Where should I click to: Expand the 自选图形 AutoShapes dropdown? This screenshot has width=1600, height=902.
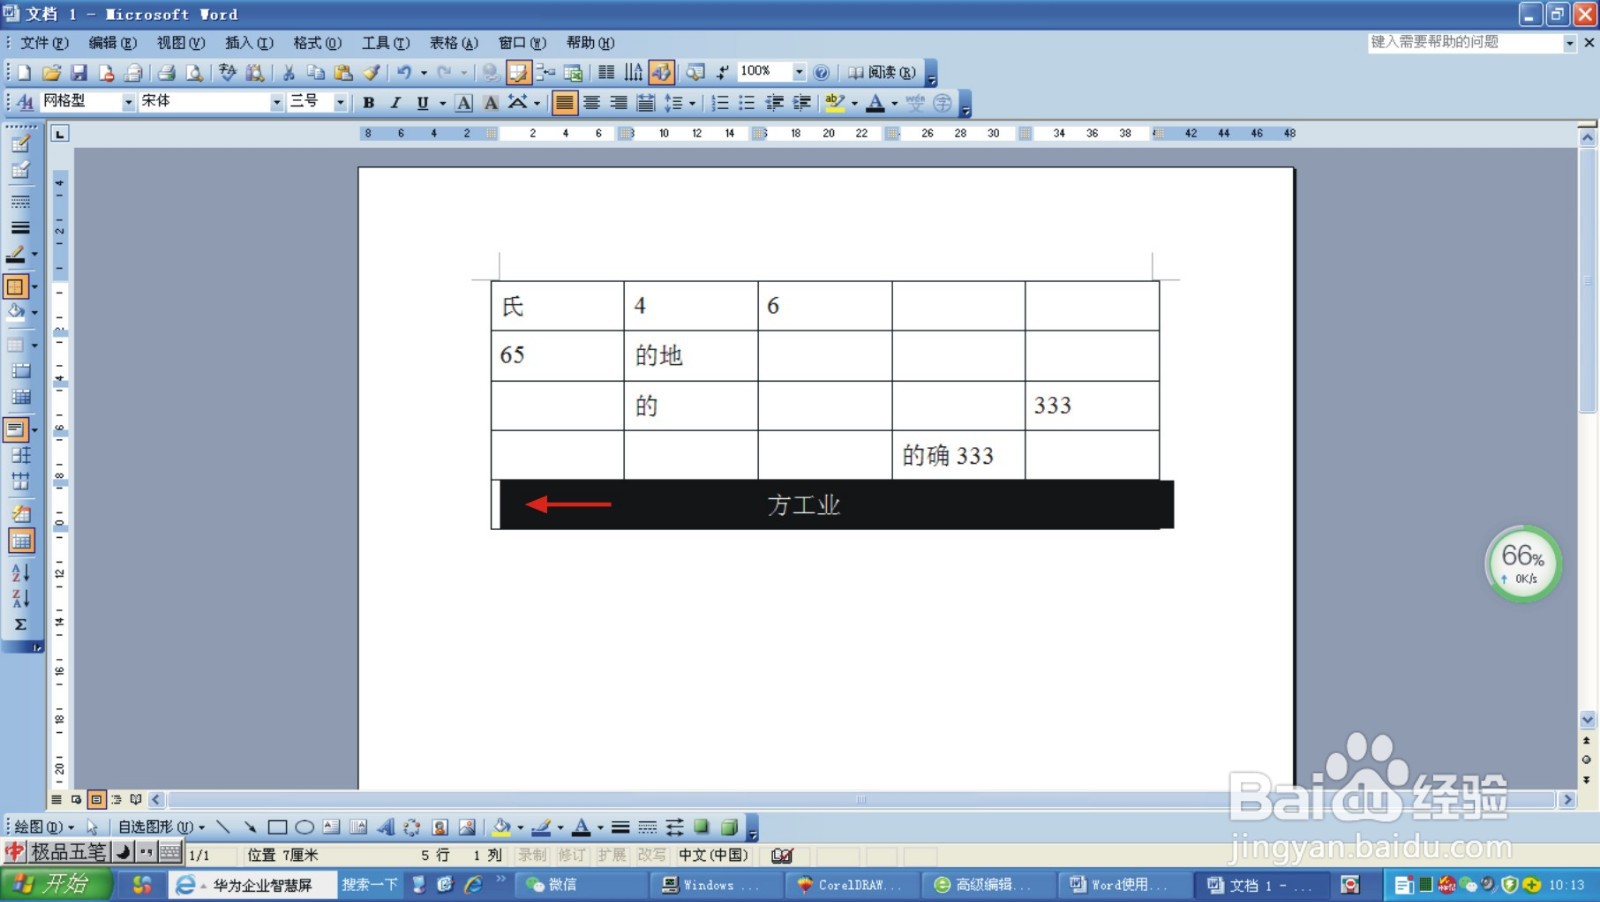click(162, 827)
